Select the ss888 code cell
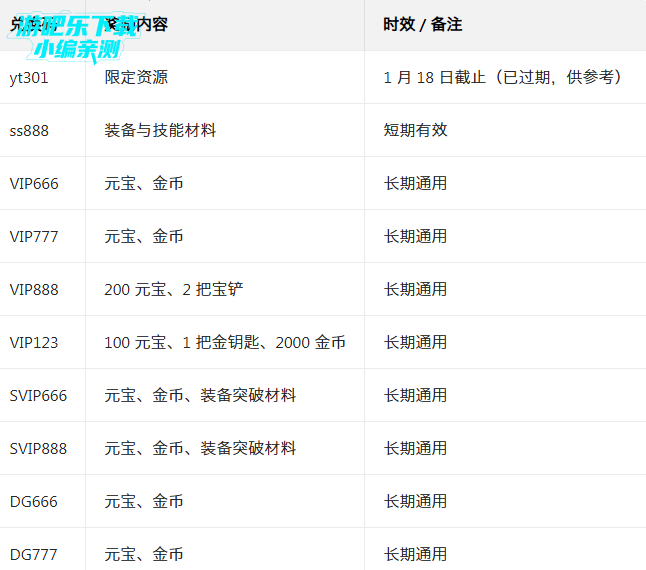Image resolution: width=646 pixels, height=570 pixels. [x=29, y=130]
